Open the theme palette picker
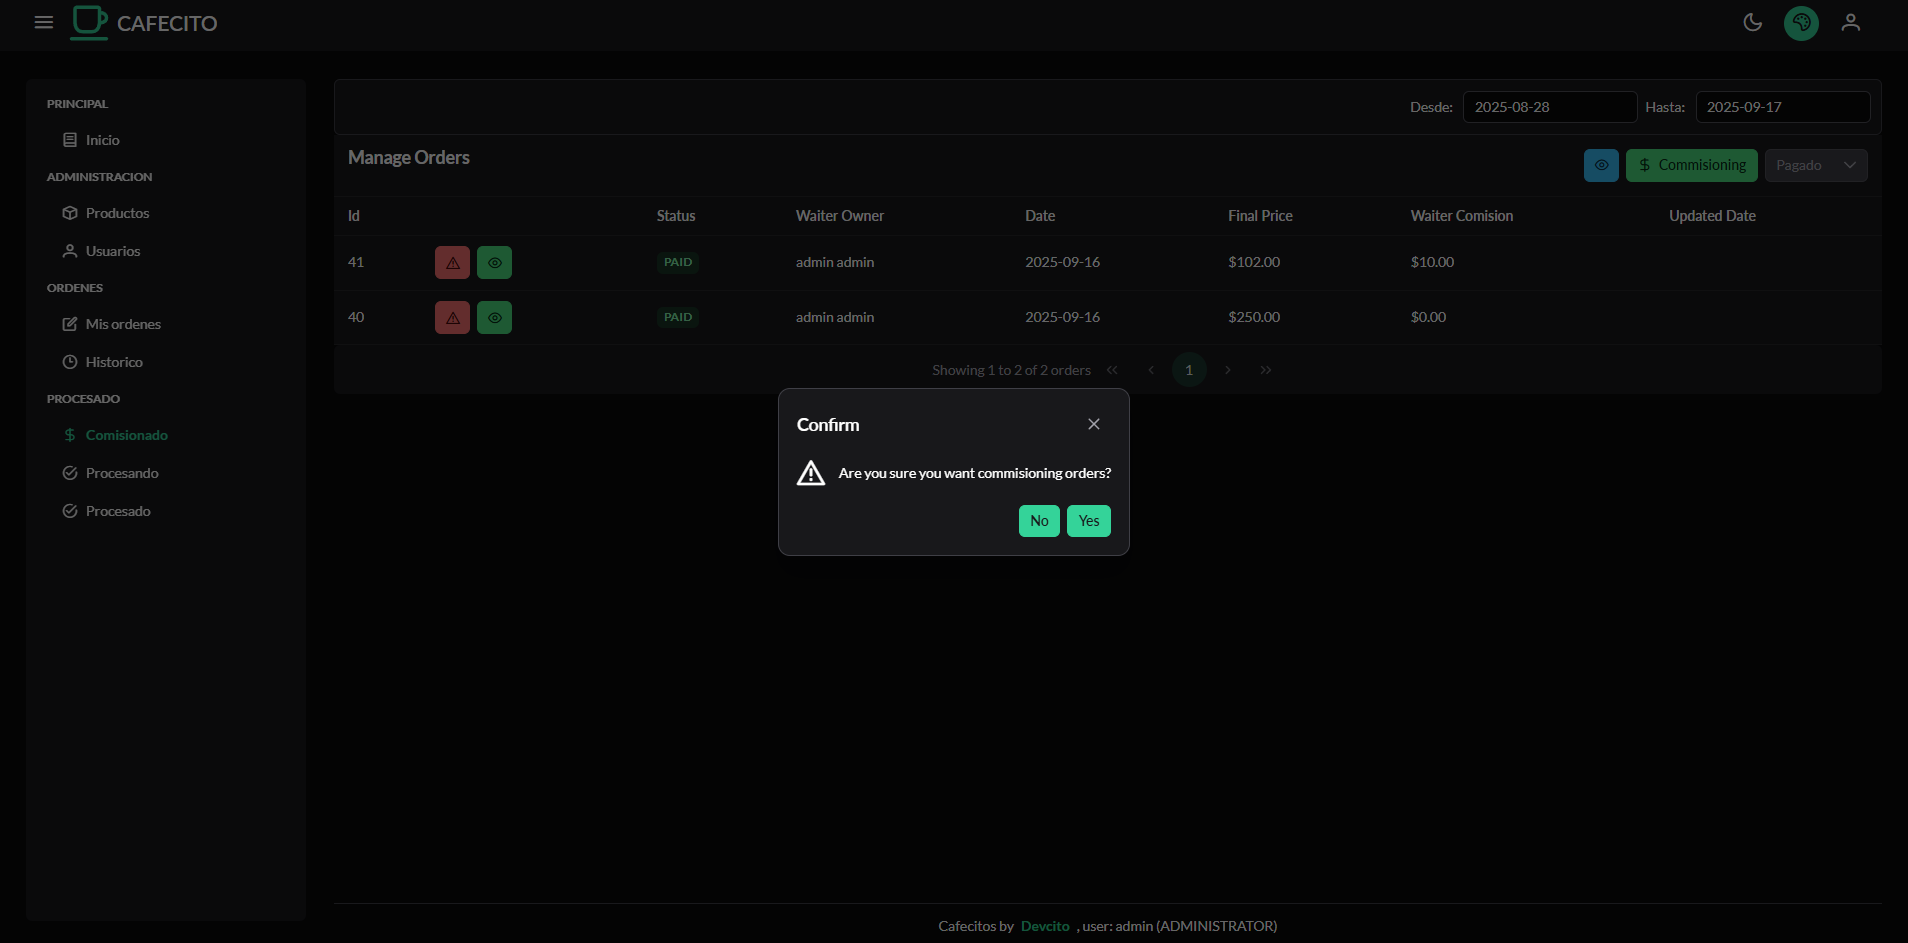The image size is (1908, 943). point(1801,22)
